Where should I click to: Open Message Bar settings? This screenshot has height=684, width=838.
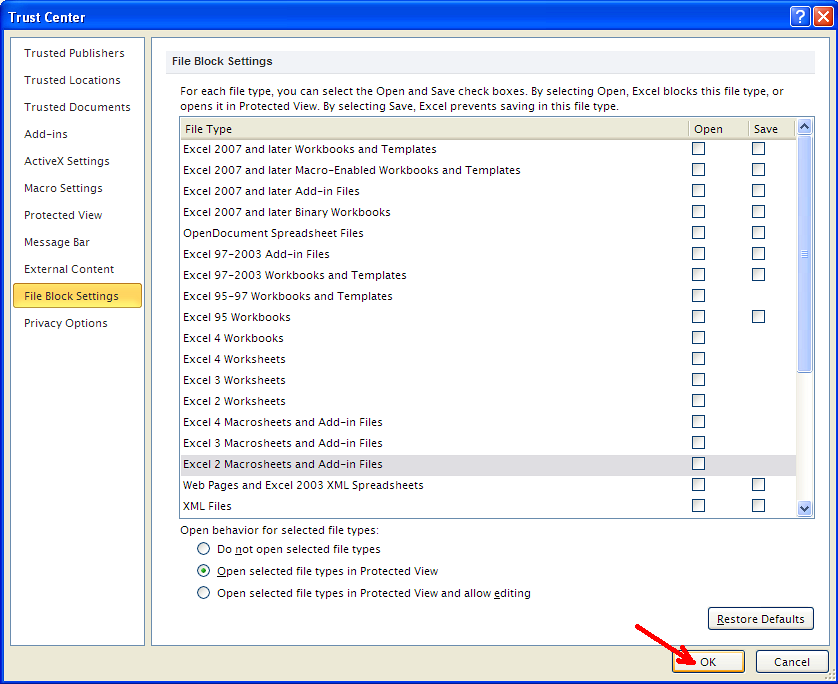(x=57, y=242)
